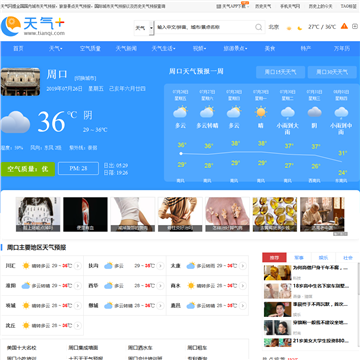Open the 周口租车 link
The height and width of the screenshot is (360, 360).
pos(197,348)
